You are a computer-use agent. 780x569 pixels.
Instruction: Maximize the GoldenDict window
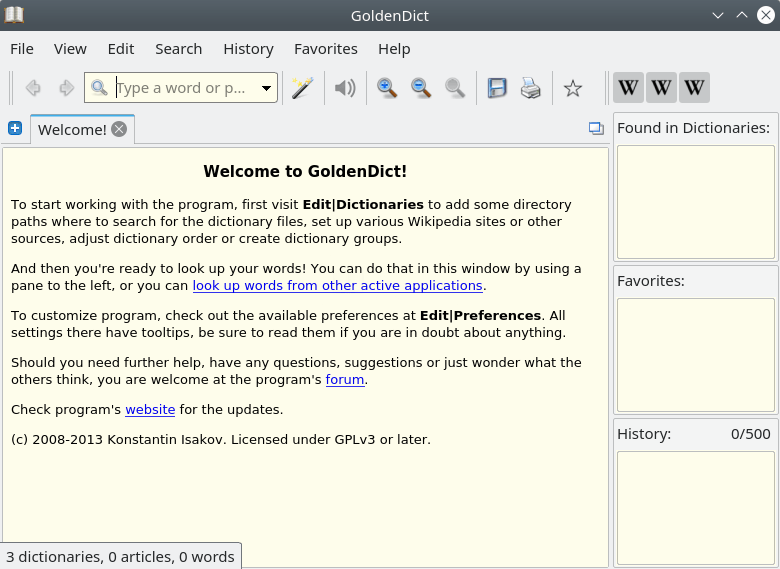[x=742, y=15]
